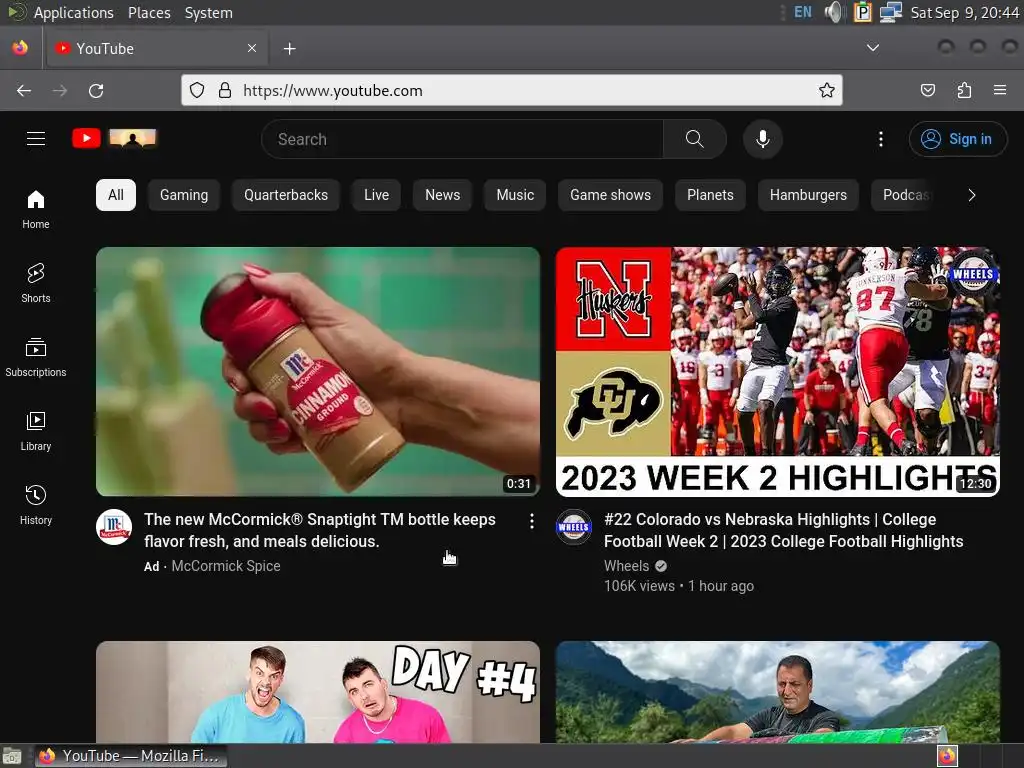
Task: Select the Planets filter chip
Action: tap(710, 195)
